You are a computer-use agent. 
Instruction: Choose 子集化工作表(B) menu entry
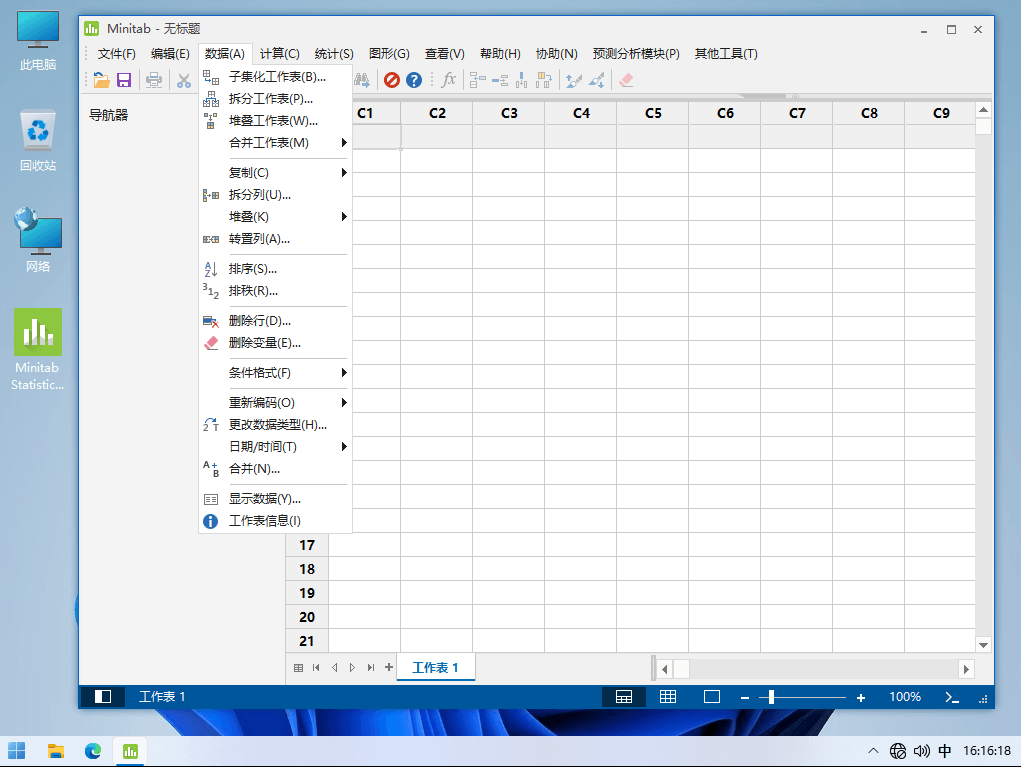pos(275,77)
